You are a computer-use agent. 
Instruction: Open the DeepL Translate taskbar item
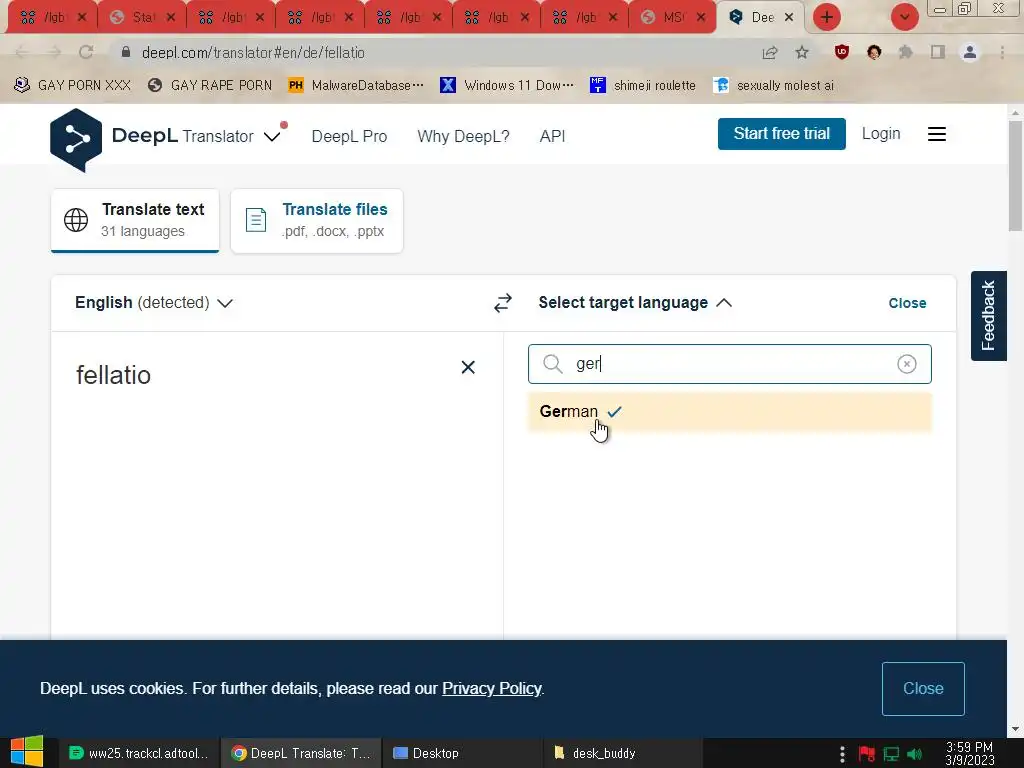tap(301, 753)
